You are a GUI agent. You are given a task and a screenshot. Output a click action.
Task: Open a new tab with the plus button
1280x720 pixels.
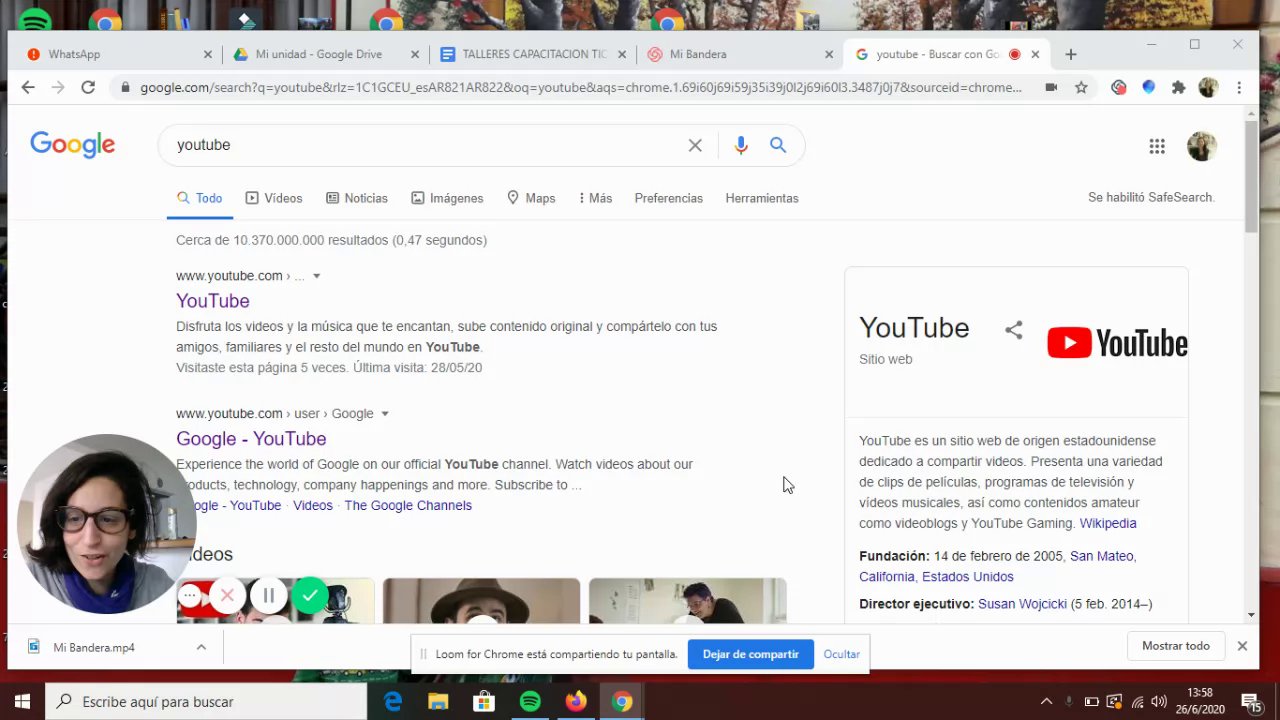pyautogui.click(x=1071, y=54)
